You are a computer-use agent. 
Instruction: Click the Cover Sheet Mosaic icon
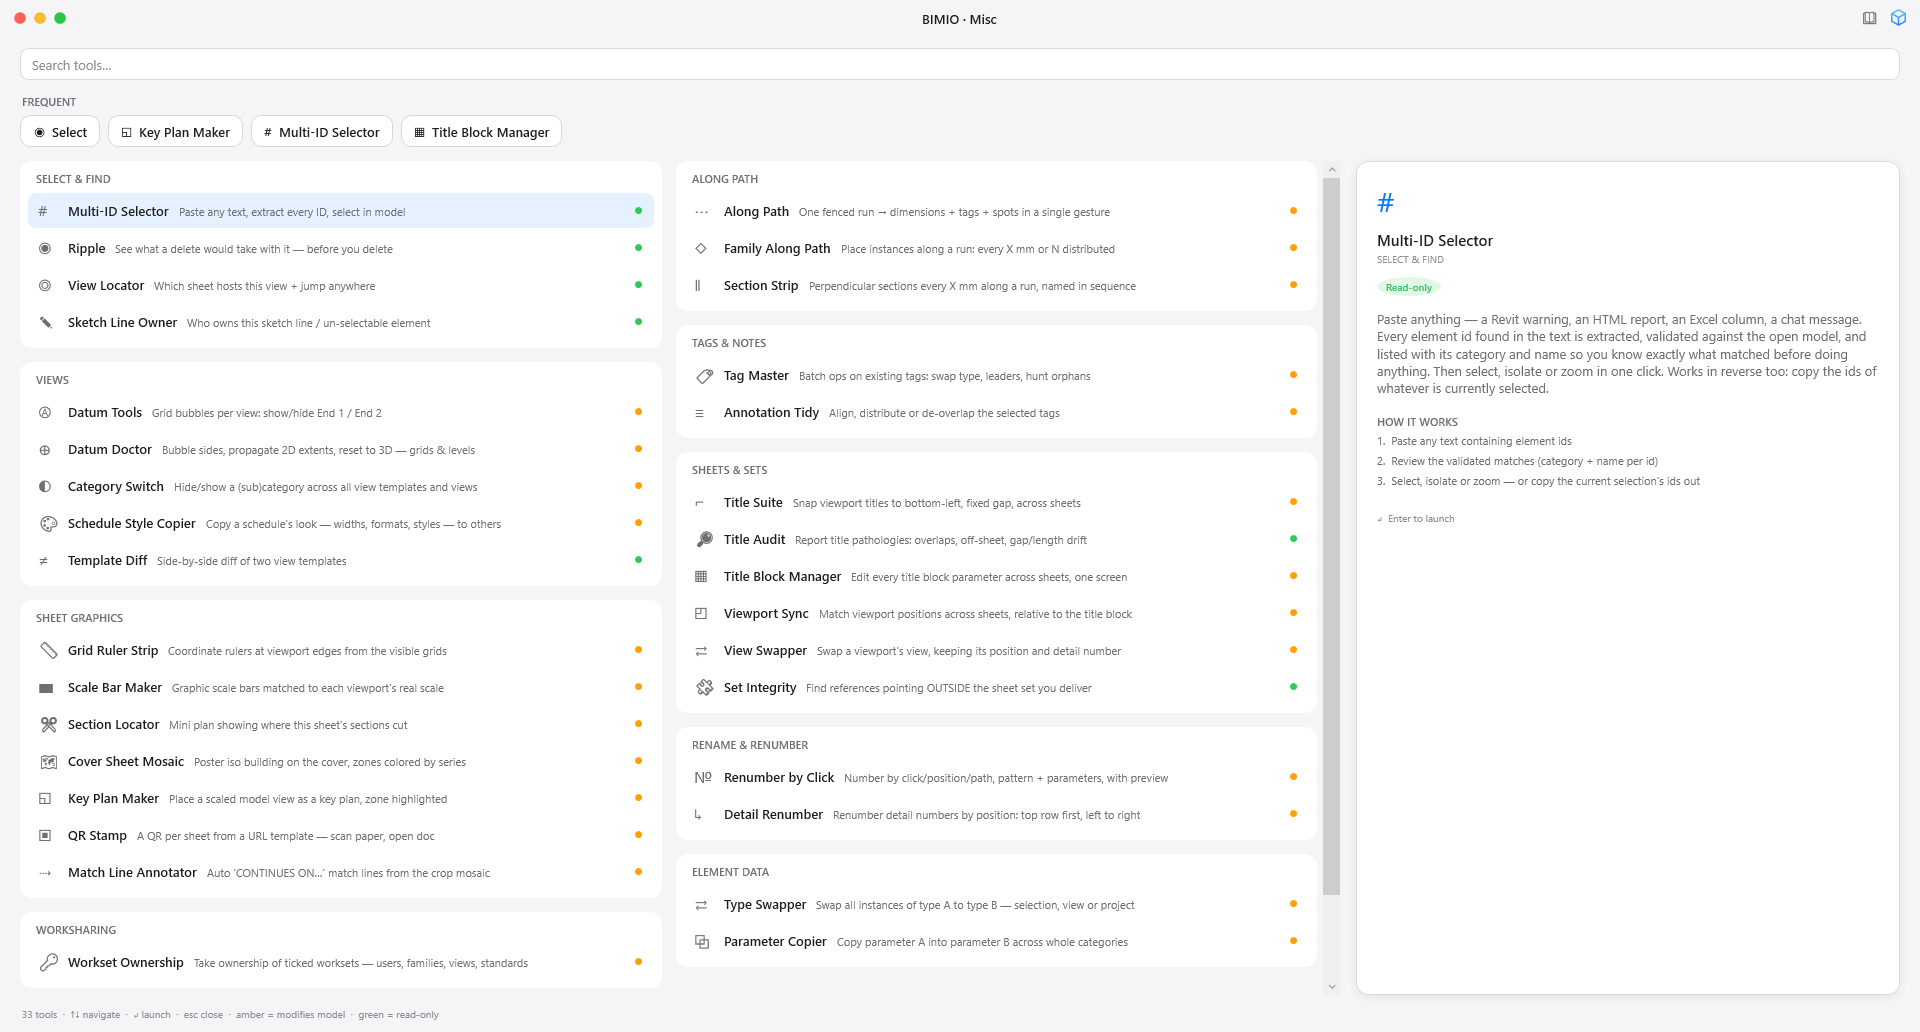tap(48, 761)
